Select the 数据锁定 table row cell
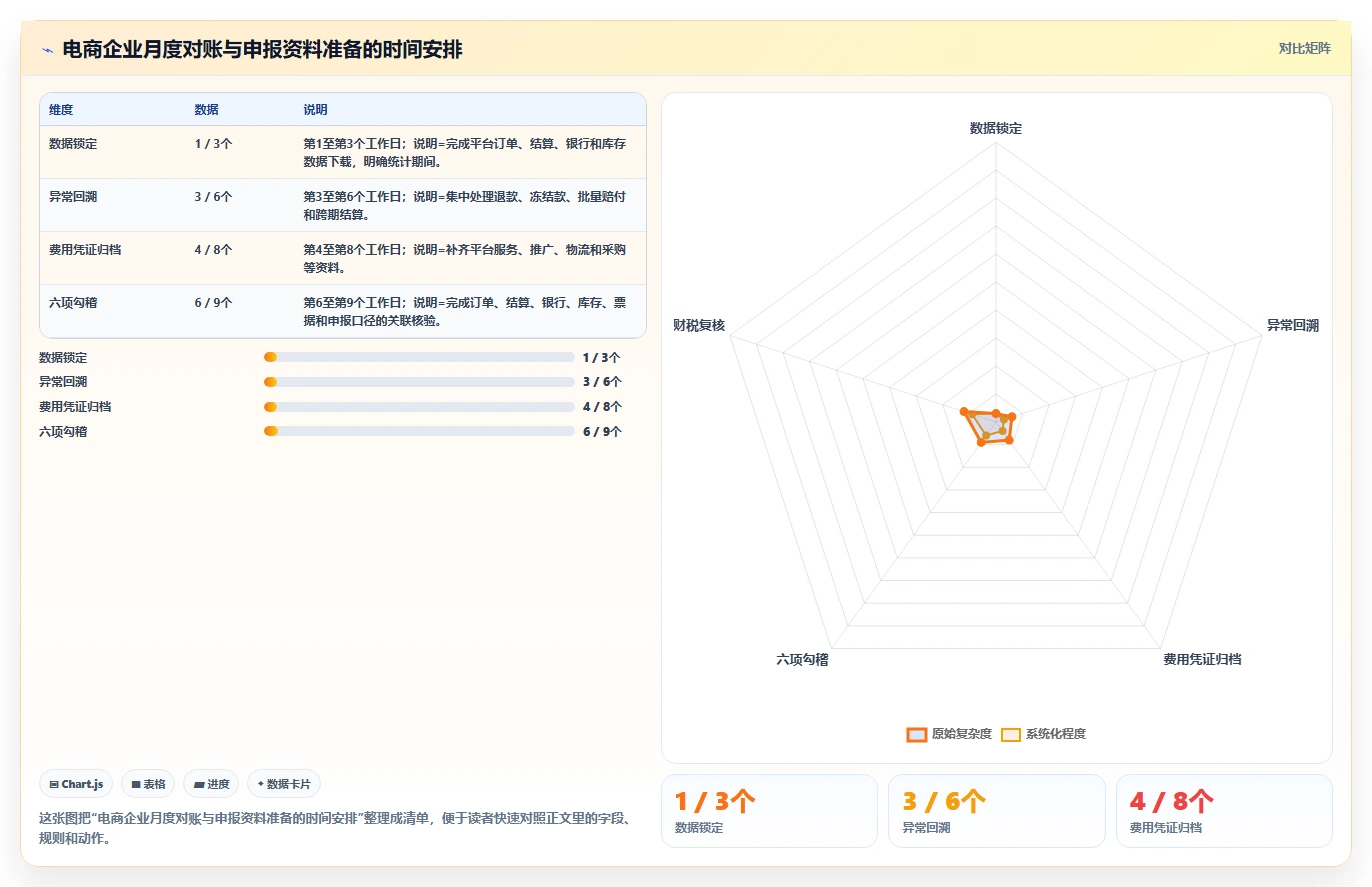This screenshot has width=1372, height=887. pyautogui.click(x=73, y=143)
